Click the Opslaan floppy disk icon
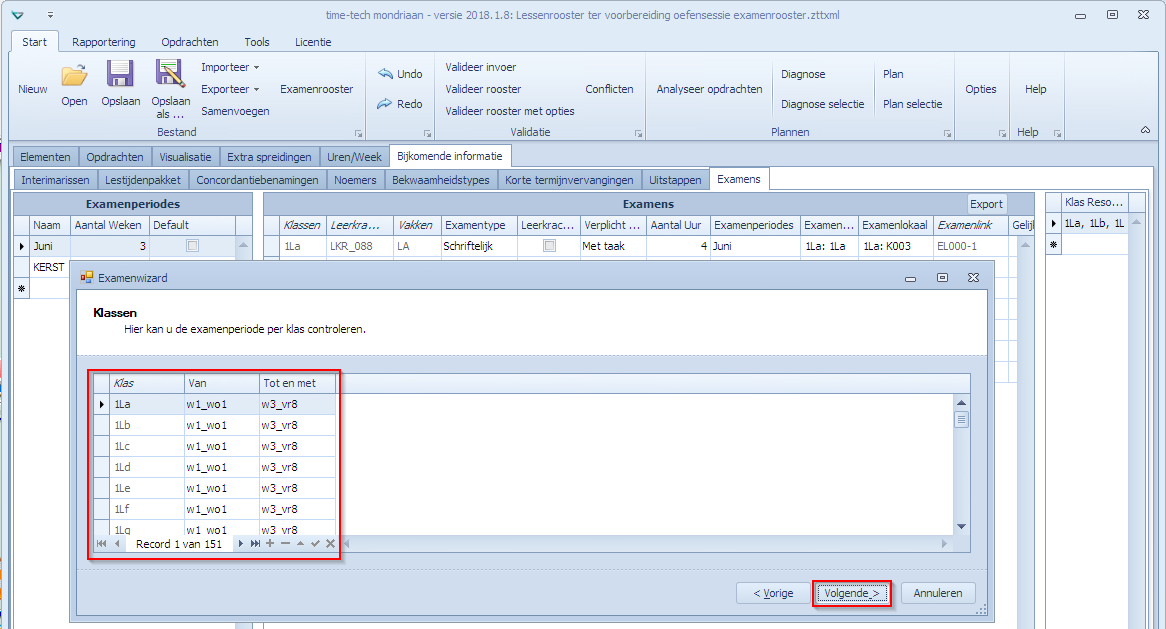This screenshot has width=1166, height=629. pos(120,74)
